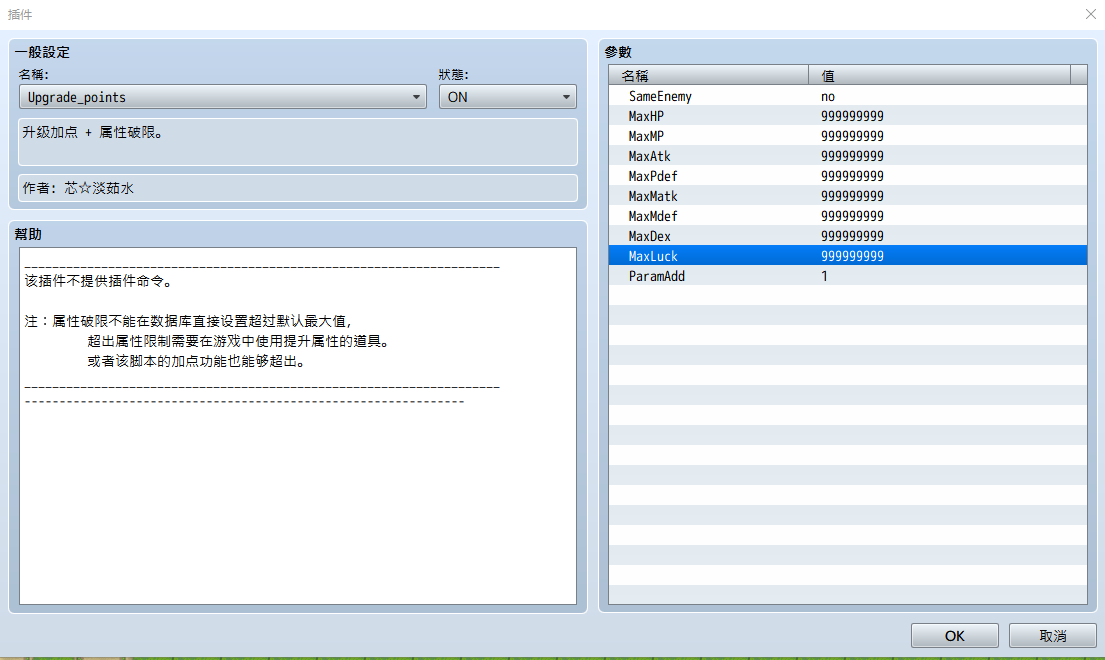The width and height of the screenshot is (1105, 660).
Task: Open the plugin name dropdown showing Upgrade_points
Action: point(222,97)
